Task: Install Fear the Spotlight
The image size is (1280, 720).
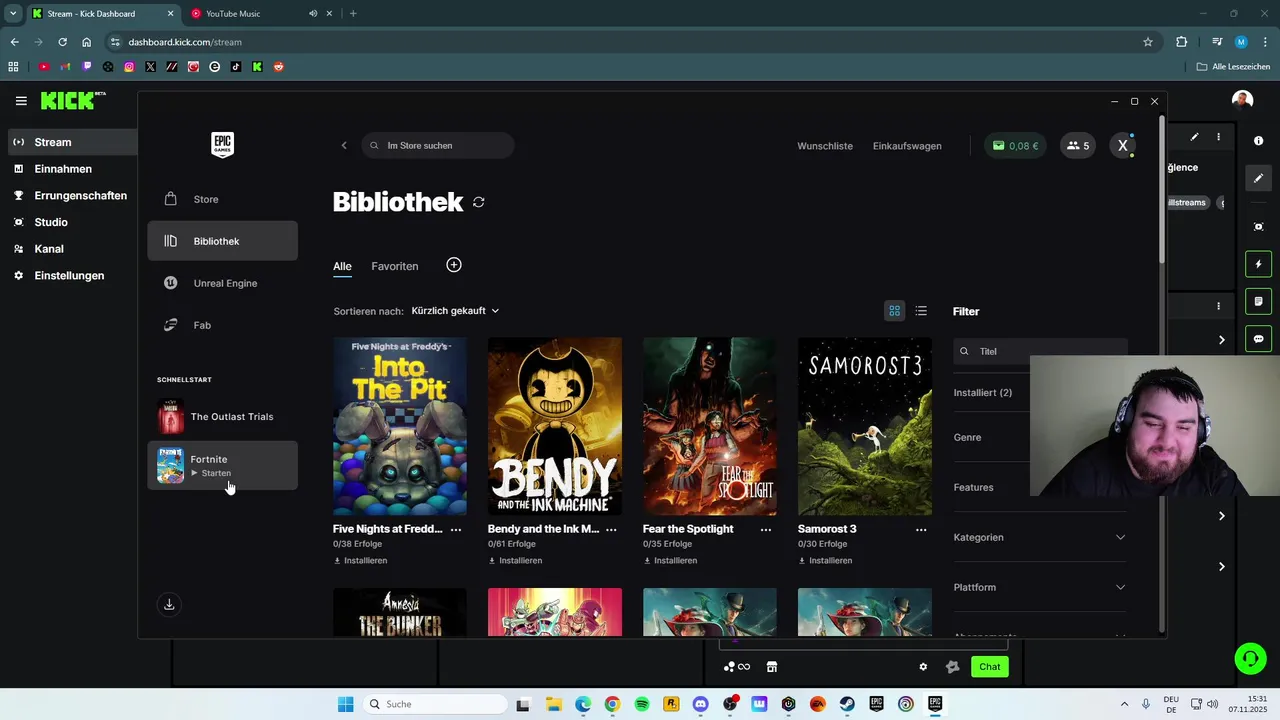Action: point(670,561)
